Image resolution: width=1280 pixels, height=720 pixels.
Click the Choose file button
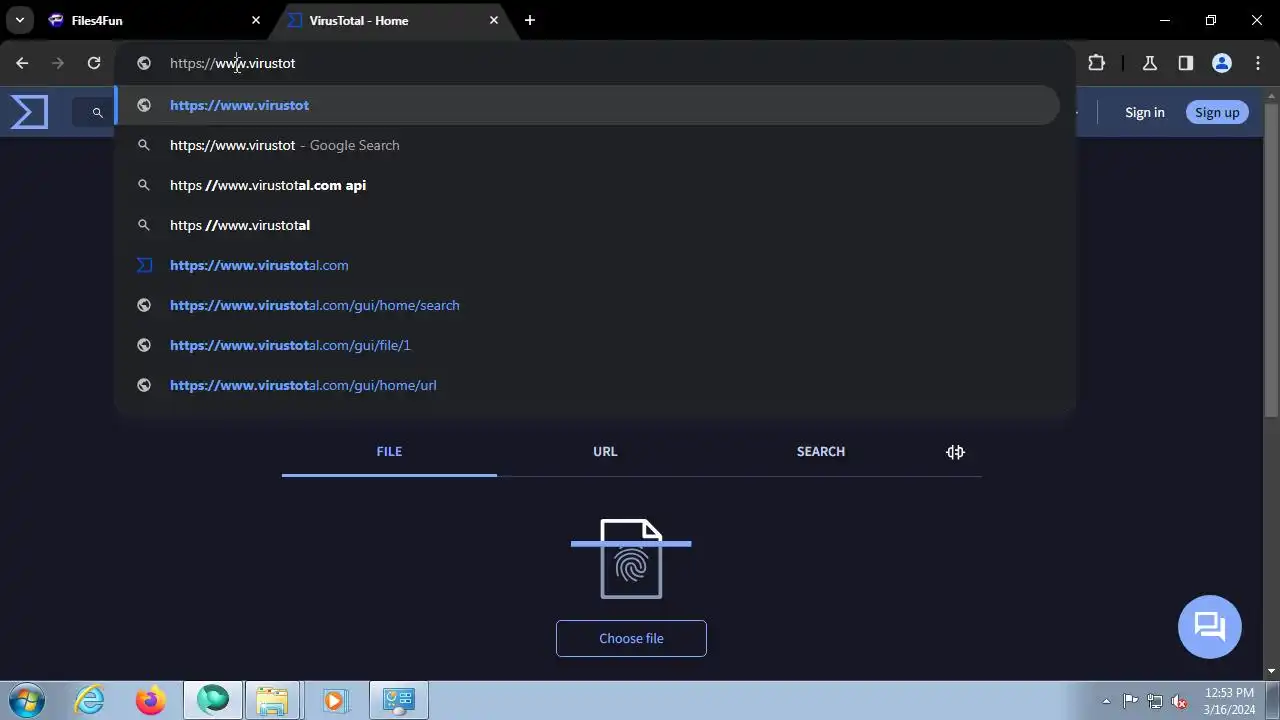[631, 638]
